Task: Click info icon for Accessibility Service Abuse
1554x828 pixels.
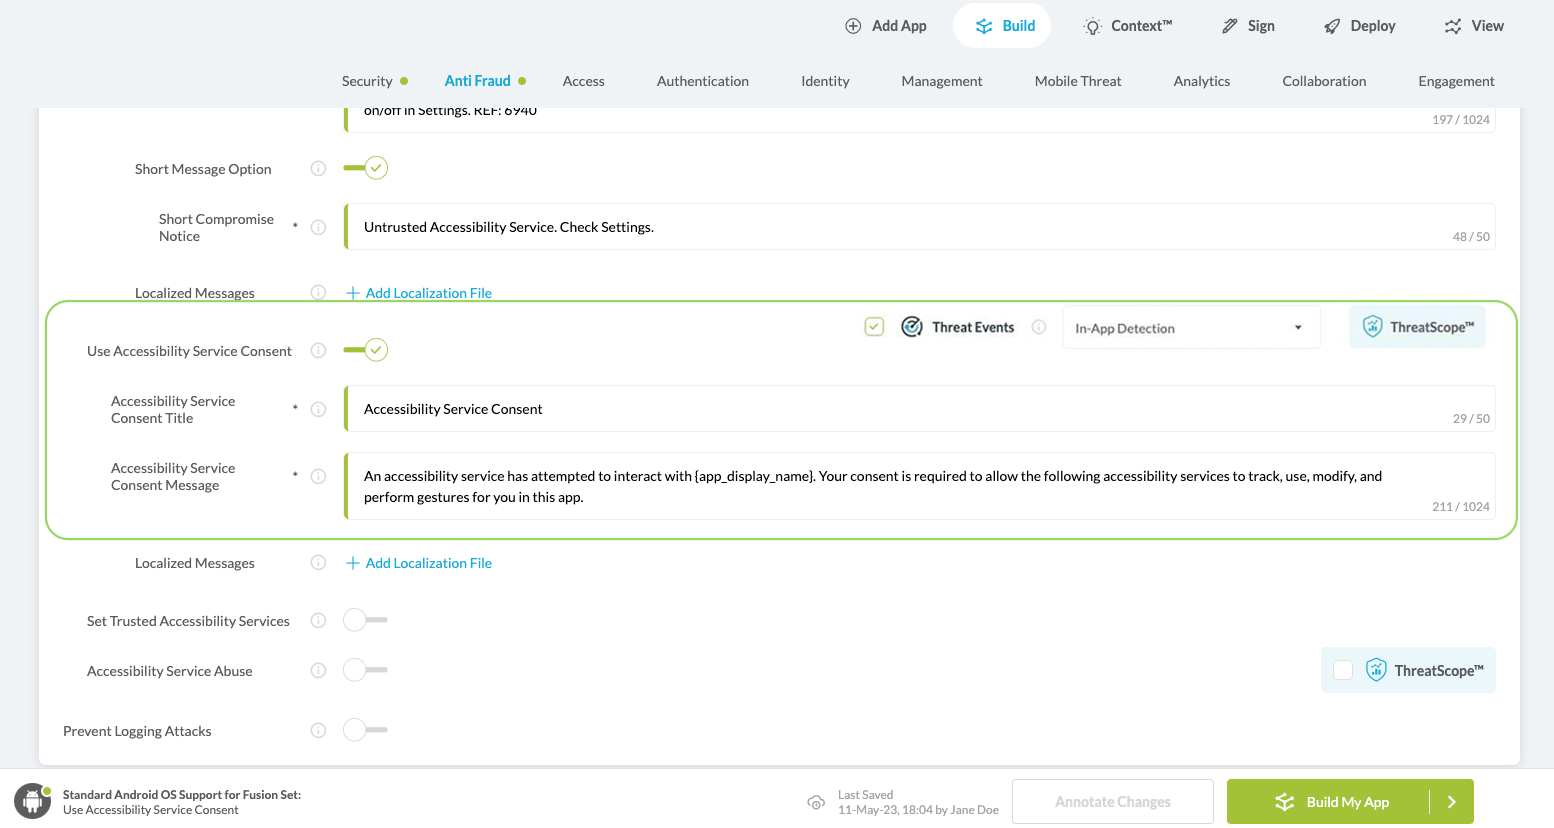Action: pyautogui.click(x=318, y=671)
